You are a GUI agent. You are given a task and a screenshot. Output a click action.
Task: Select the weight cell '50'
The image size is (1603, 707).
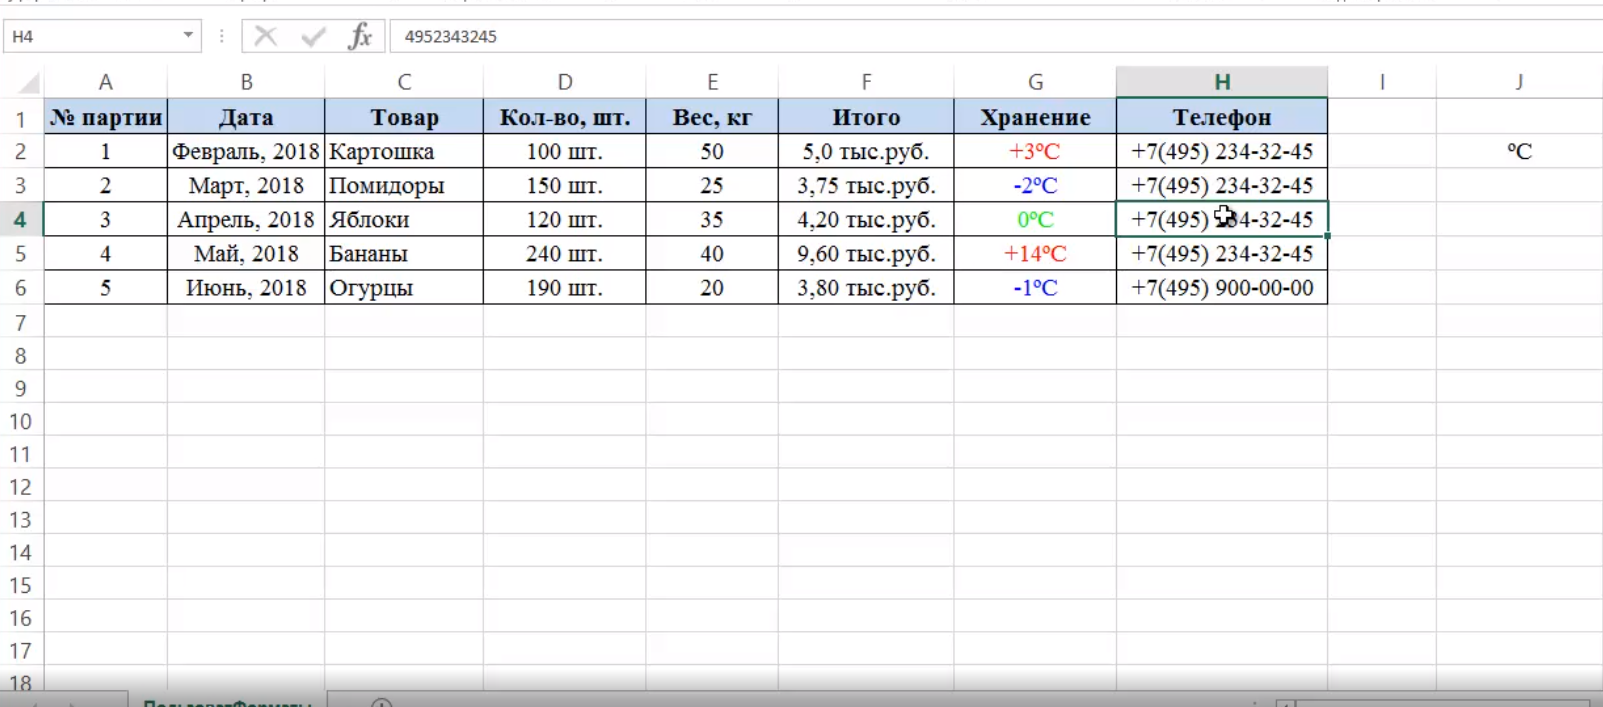coord(712,151)
